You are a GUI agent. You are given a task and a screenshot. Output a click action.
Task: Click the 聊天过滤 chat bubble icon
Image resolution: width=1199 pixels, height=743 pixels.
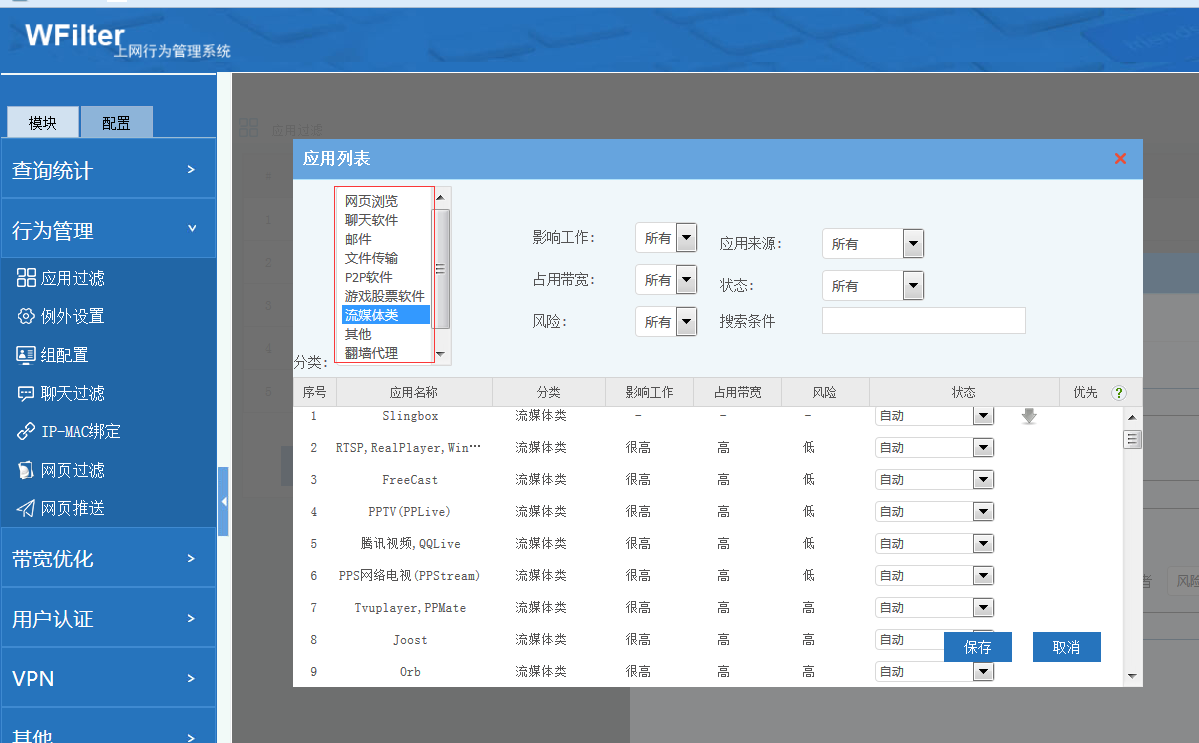(26, 393)
